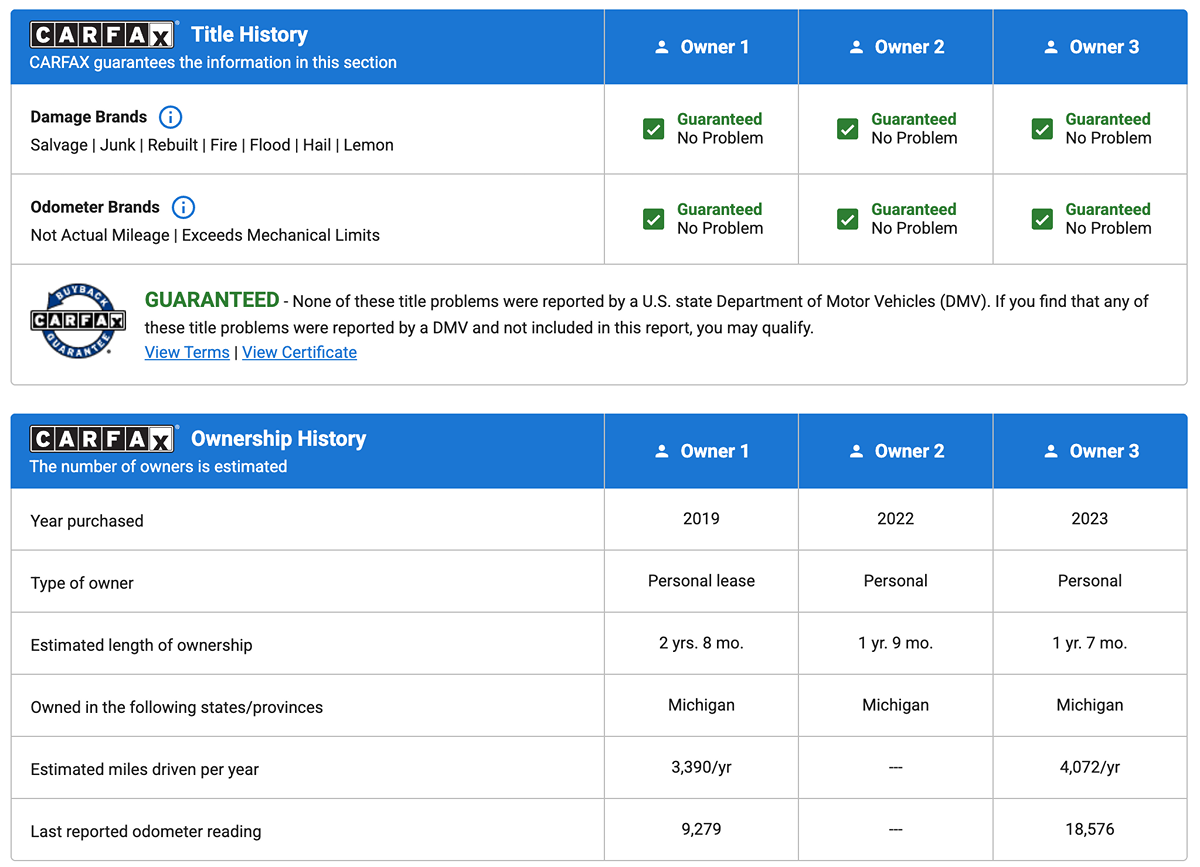
Task: Select Owner 2 column header in Title History
Action: pyautogui.click(x=896, y=47)
